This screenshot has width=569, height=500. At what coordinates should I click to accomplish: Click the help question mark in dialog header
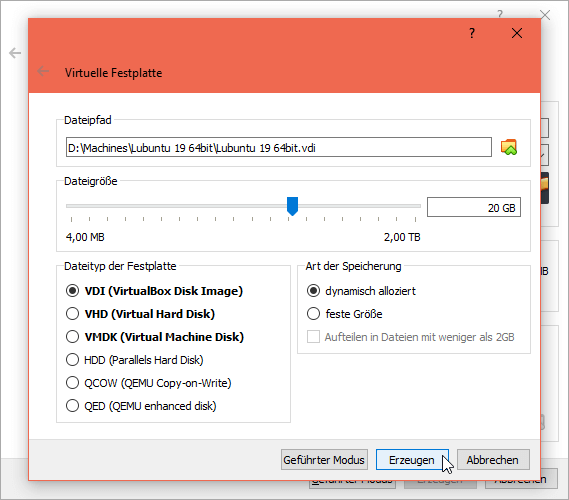[472, 33]
